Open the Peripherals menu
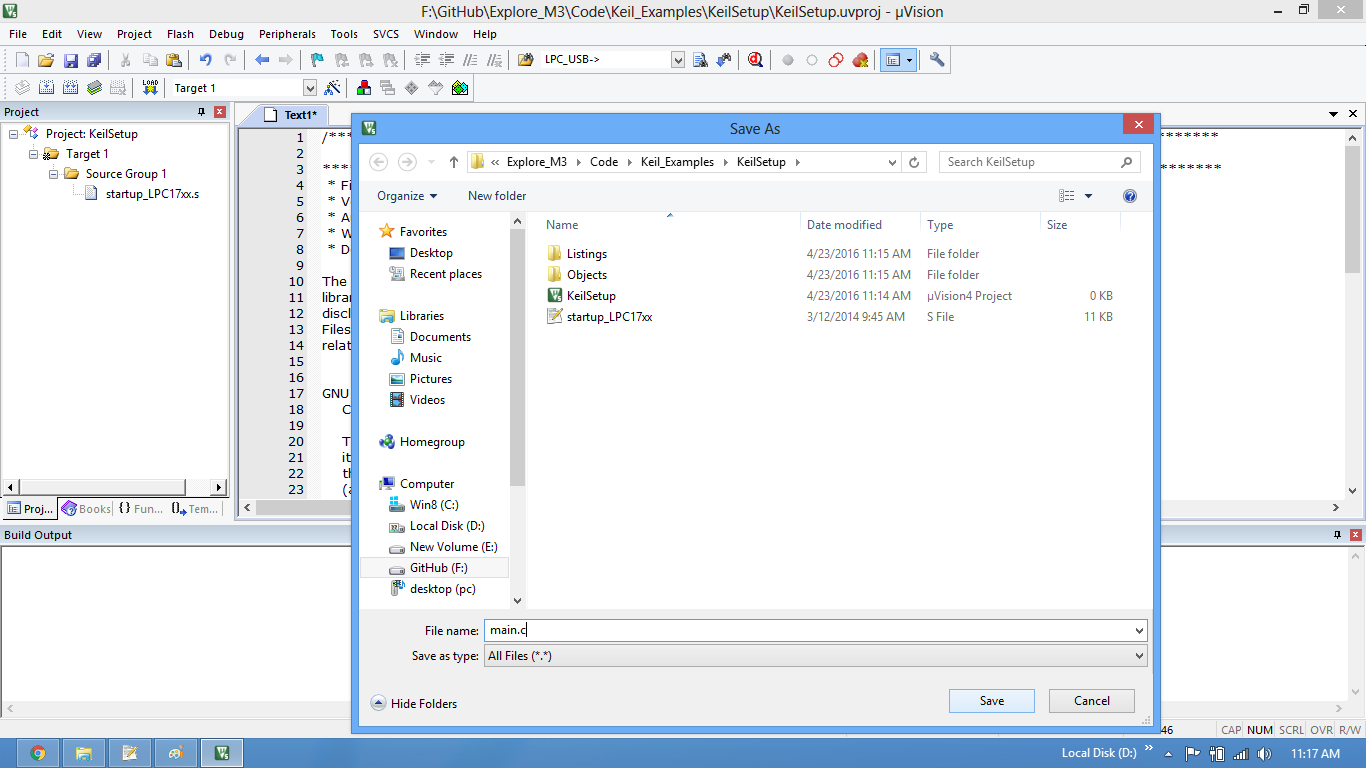Viewport: 1366px width, 768px height. [287, 34]
